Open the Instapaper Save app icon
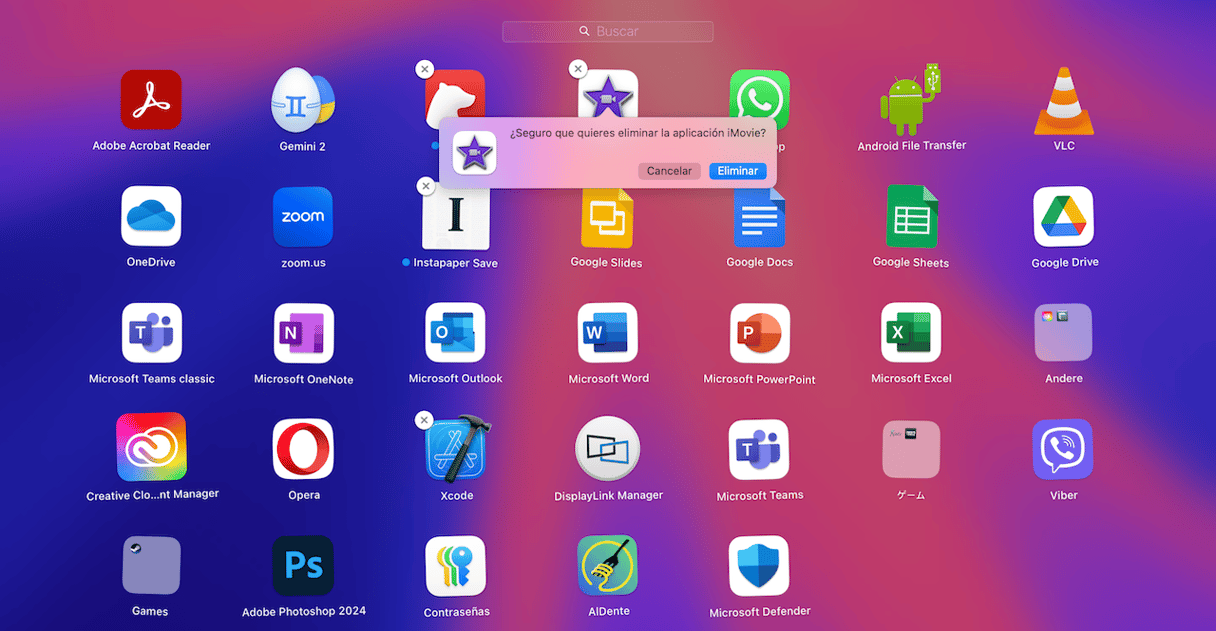The width and height of the screenshot is (1216, 631). tap(455, 216)
